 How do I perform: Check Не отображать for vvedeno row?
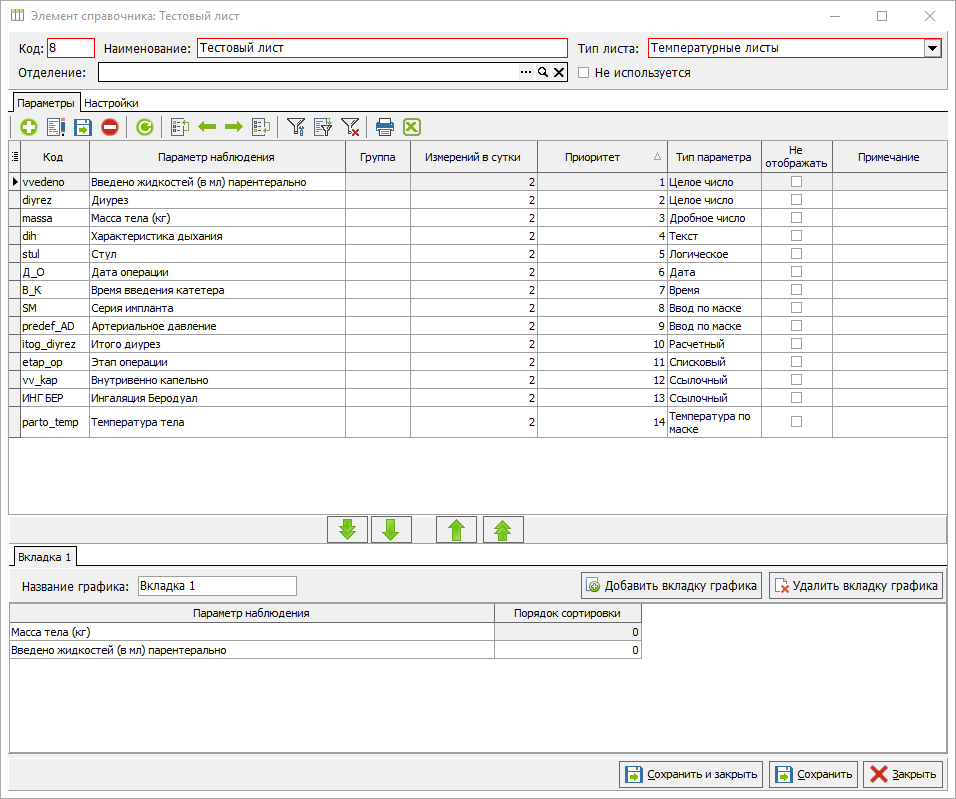(796, 182)
